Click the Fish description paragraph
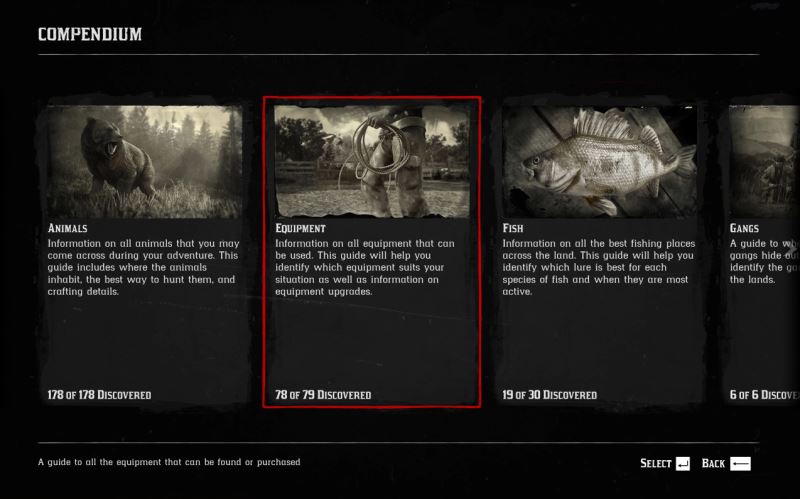This screenshot has height=499, width=800. coord(598,267)
